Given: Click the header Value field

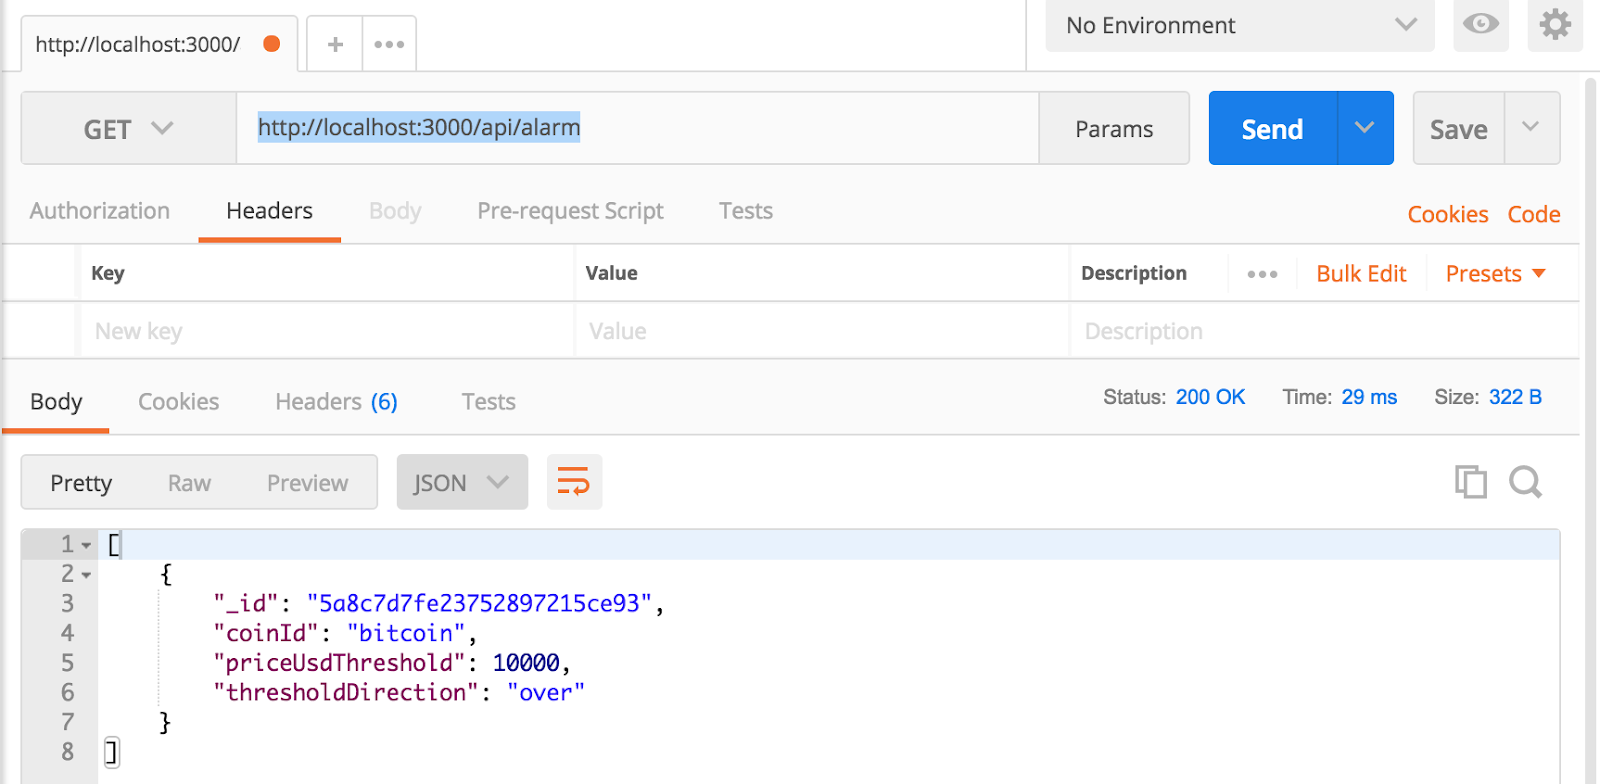Looking at the screenshot, I should click(822, 331).
